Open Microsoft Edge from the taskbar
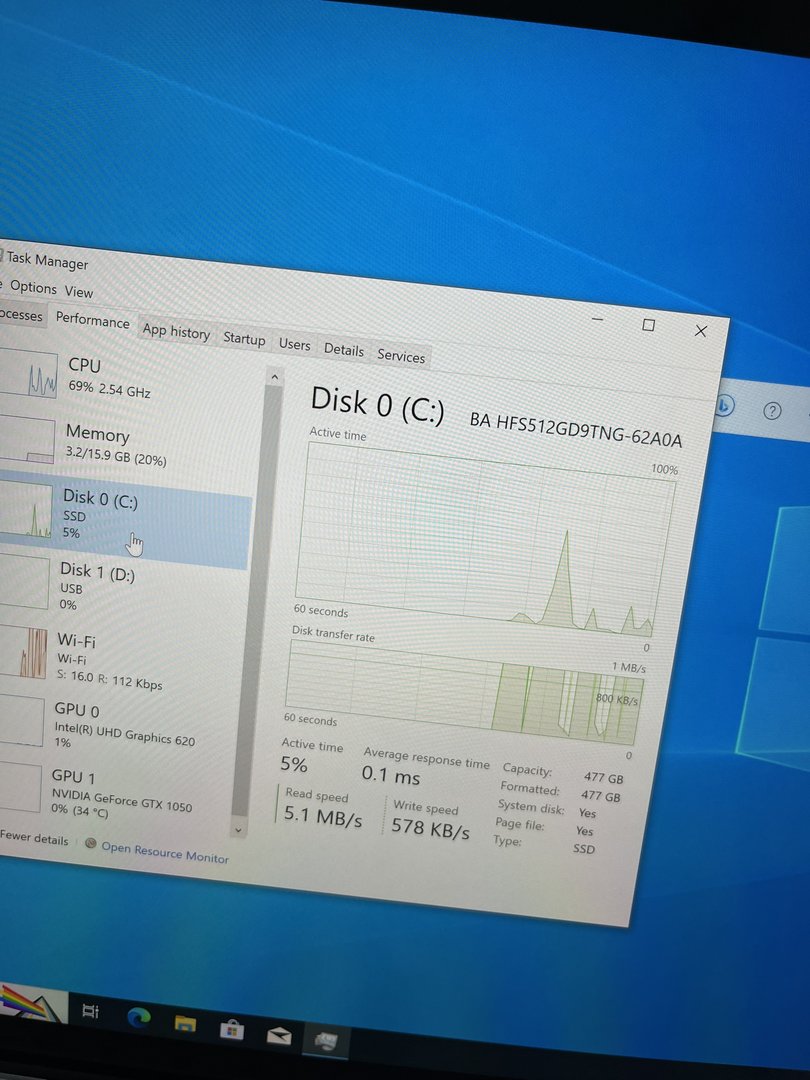 click(139, 1017)
